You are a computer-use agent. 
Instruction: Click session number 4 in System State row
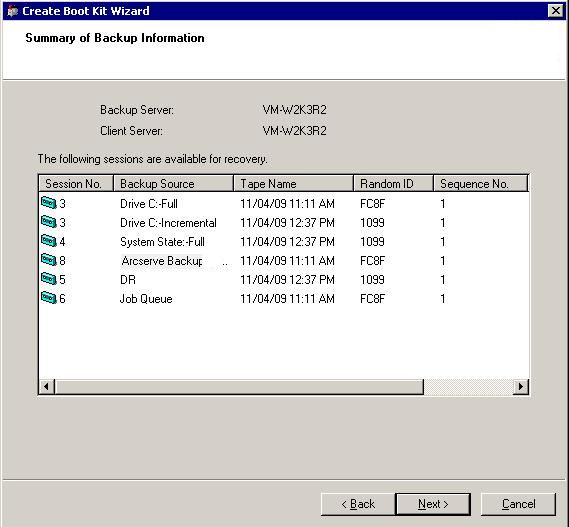(62, 242)
